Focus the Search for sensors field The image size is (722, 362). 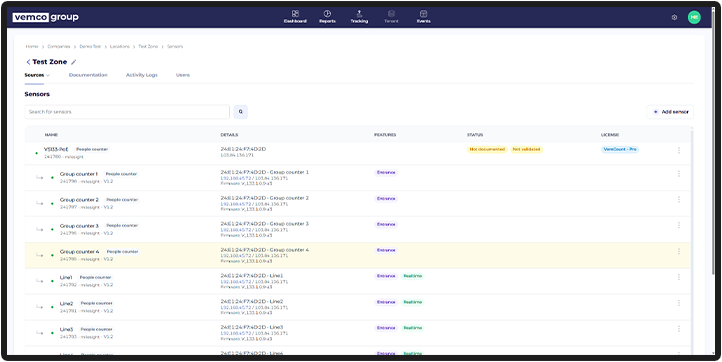127,112
